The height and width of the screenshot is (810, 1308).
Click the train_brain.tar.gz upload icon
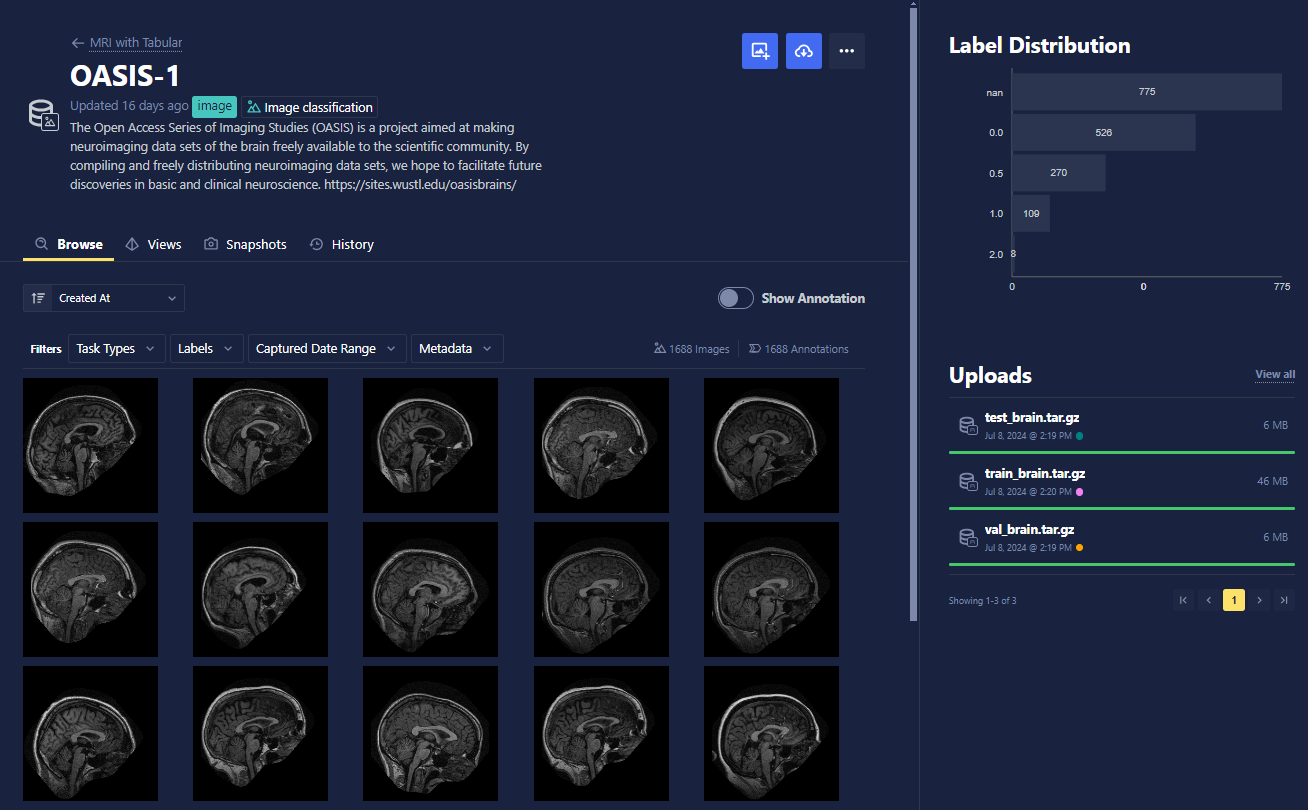point(968,482)
